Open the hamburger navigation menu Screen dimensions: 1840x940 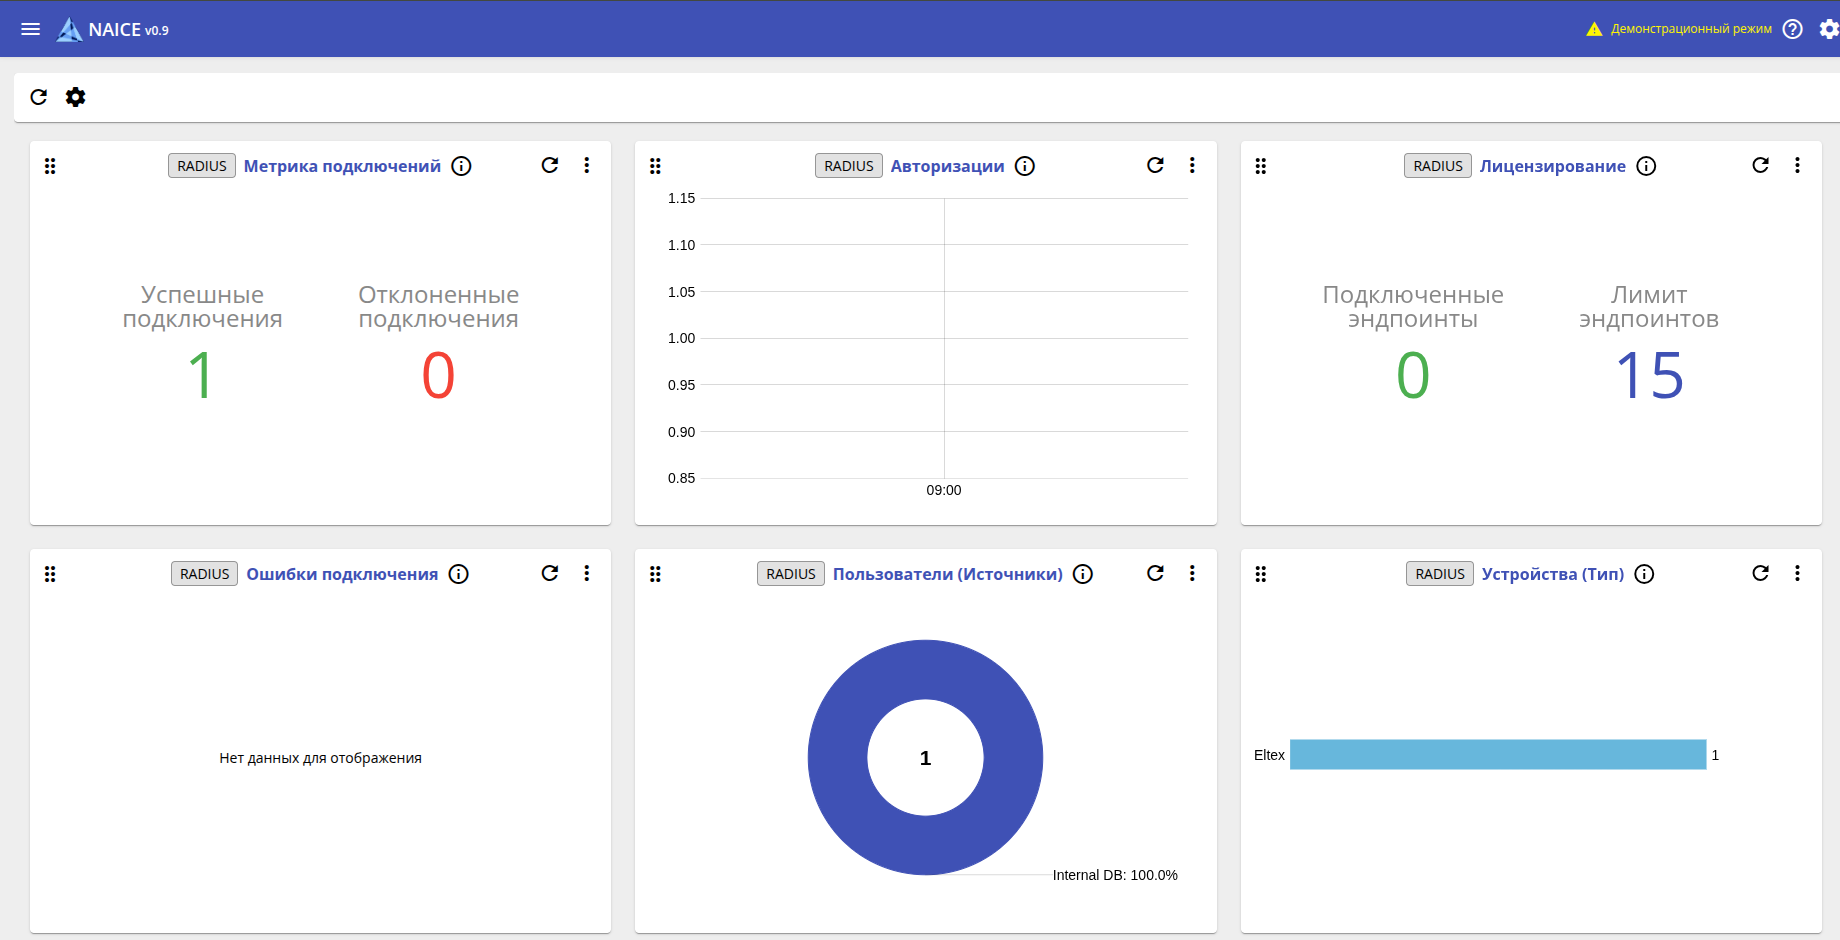(31, 29)
